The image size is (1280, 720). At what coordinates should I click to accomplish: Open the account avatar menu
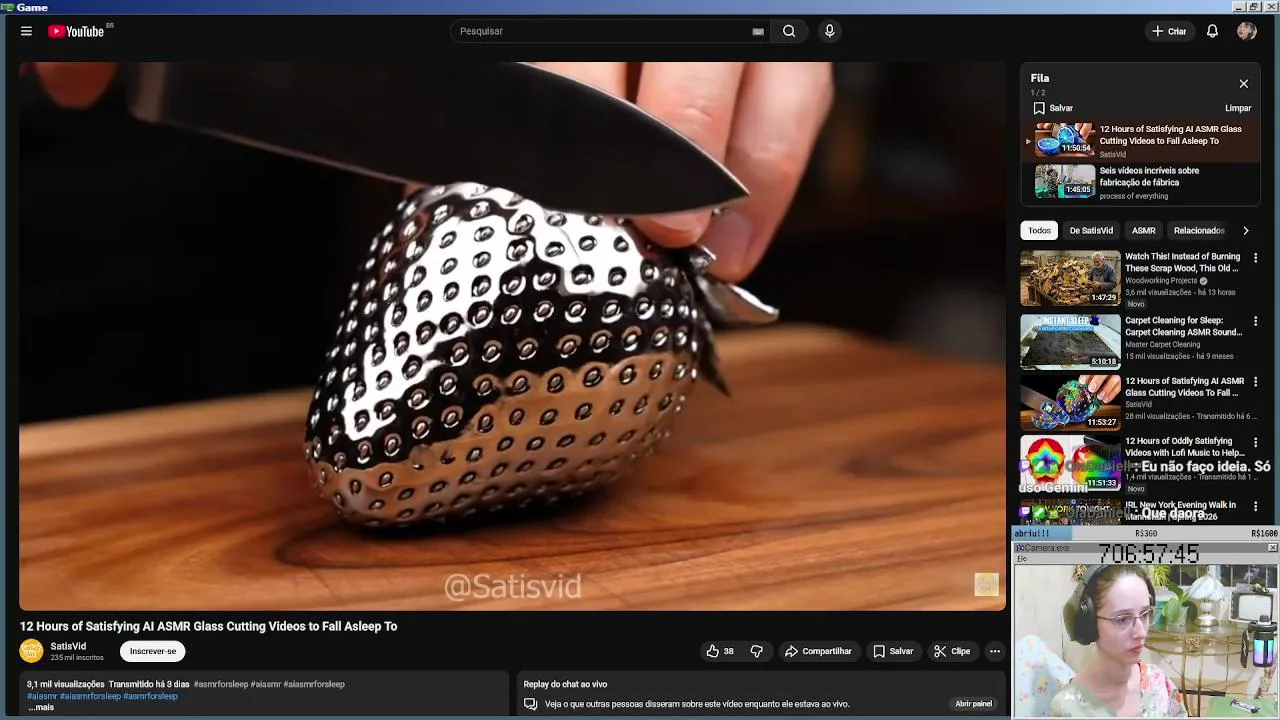click(x=1246, y=31)
